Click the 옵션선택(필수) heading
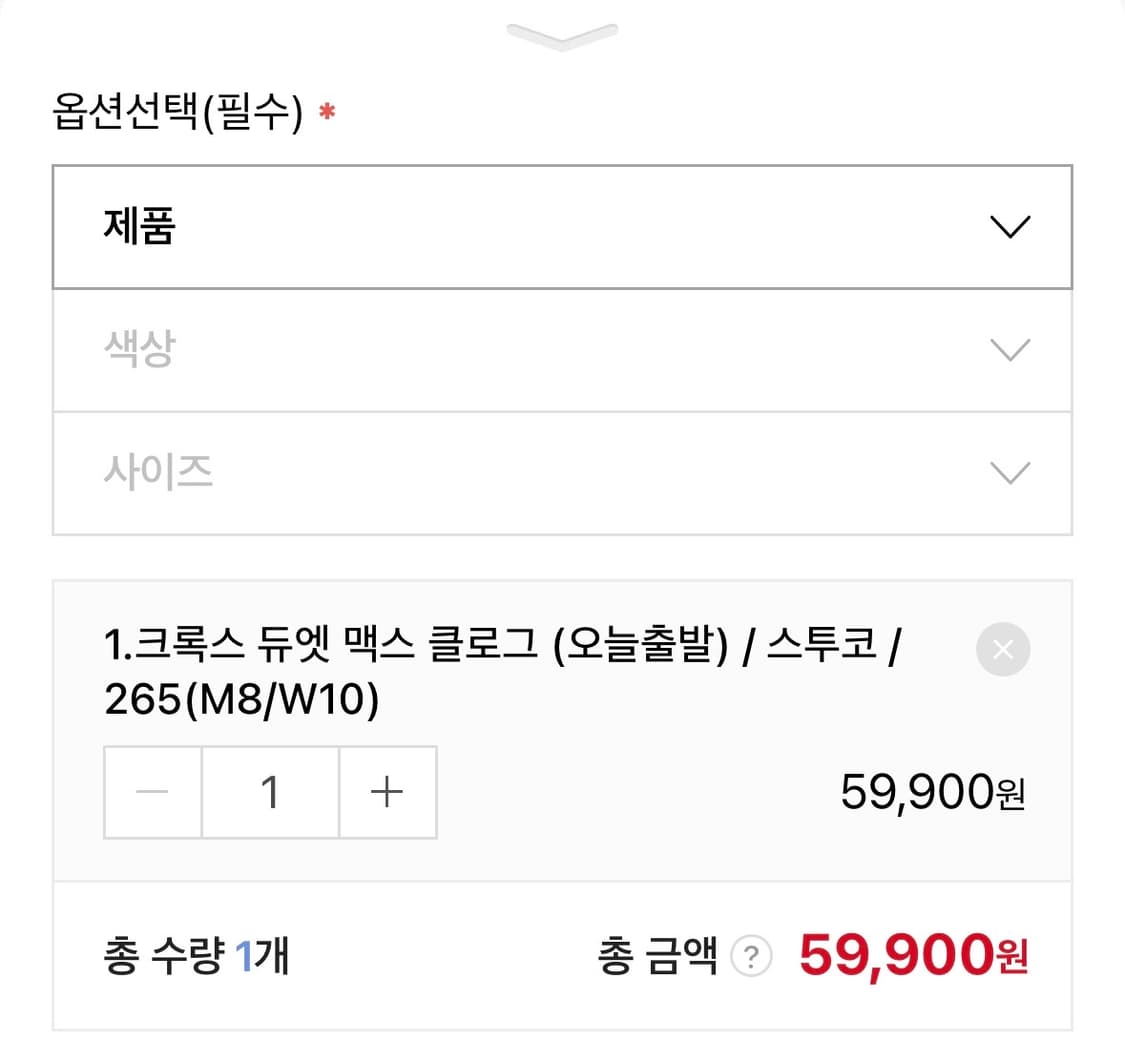The width and height of the screenshot is (1125, 1040). (x=177, y=115)
